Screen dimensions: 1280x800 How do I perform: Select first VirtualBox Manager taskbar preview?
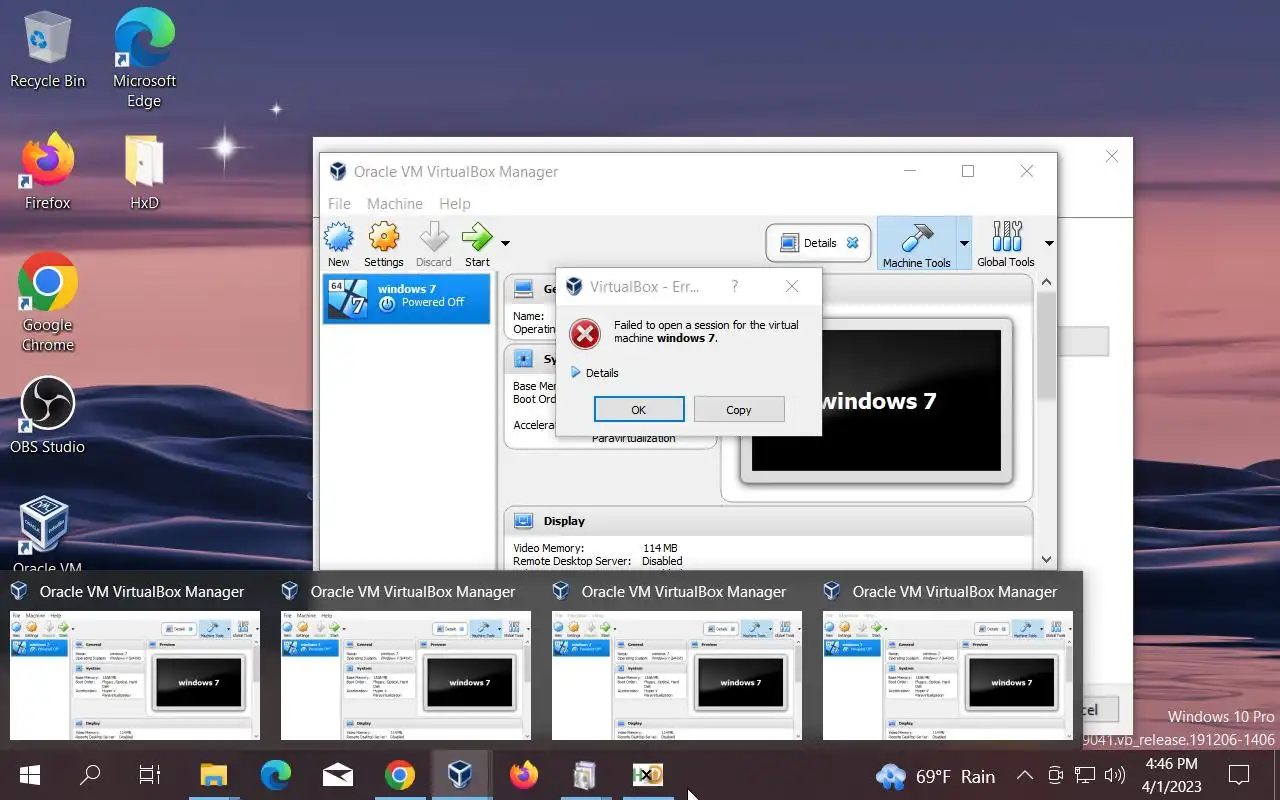(135, 660)
